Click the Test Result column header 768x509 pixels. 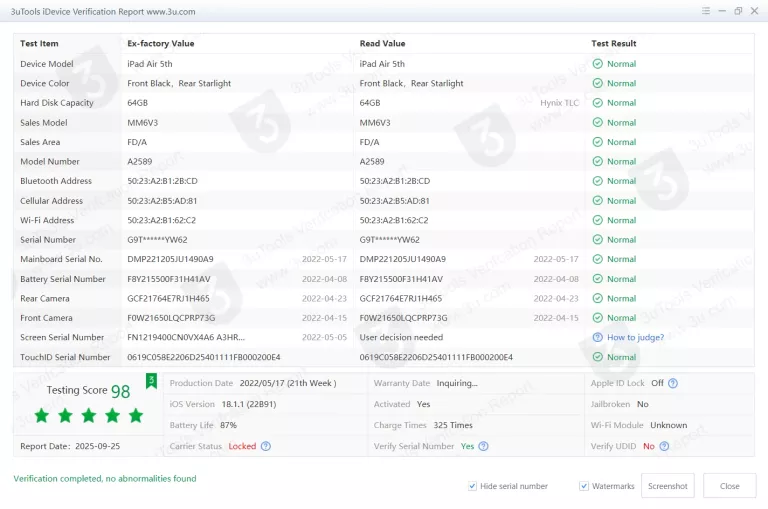pos(613,43)
